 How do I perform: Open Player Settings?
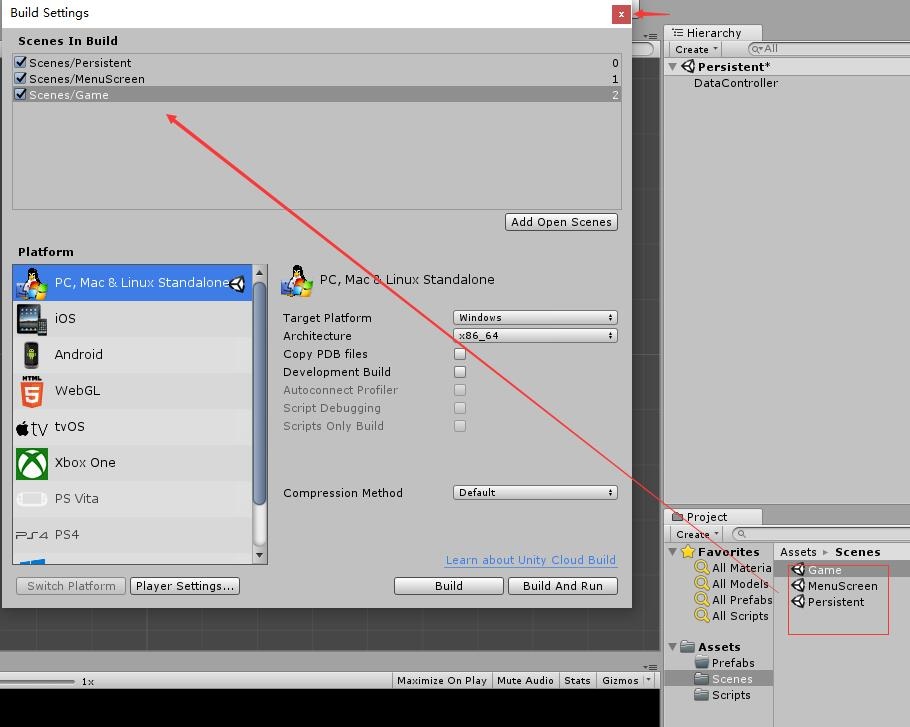point(185,586)
